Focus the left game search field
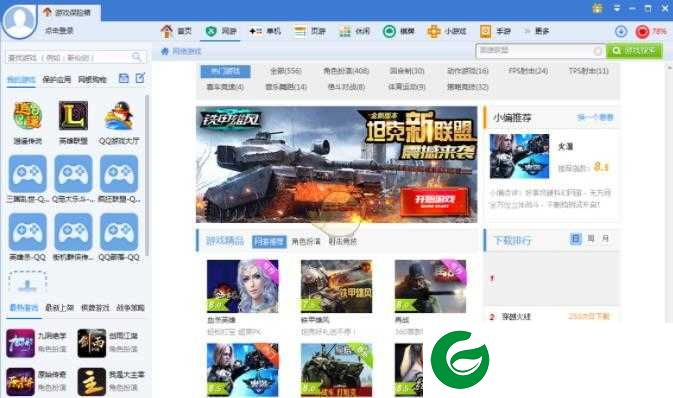Image resolution: width=673 pixels, height=398 pixels. click(76, 57)
